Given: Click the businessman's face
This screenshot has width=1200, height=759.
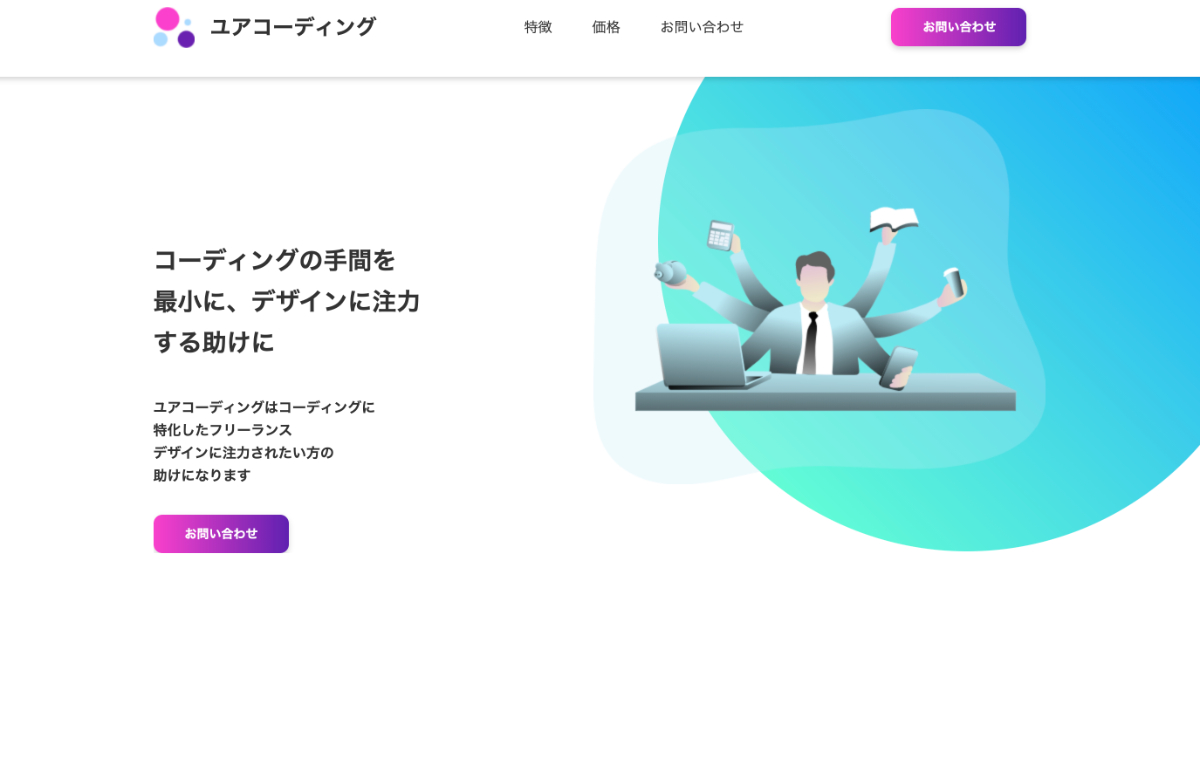Looking at the screenshot, I should 814,282.
